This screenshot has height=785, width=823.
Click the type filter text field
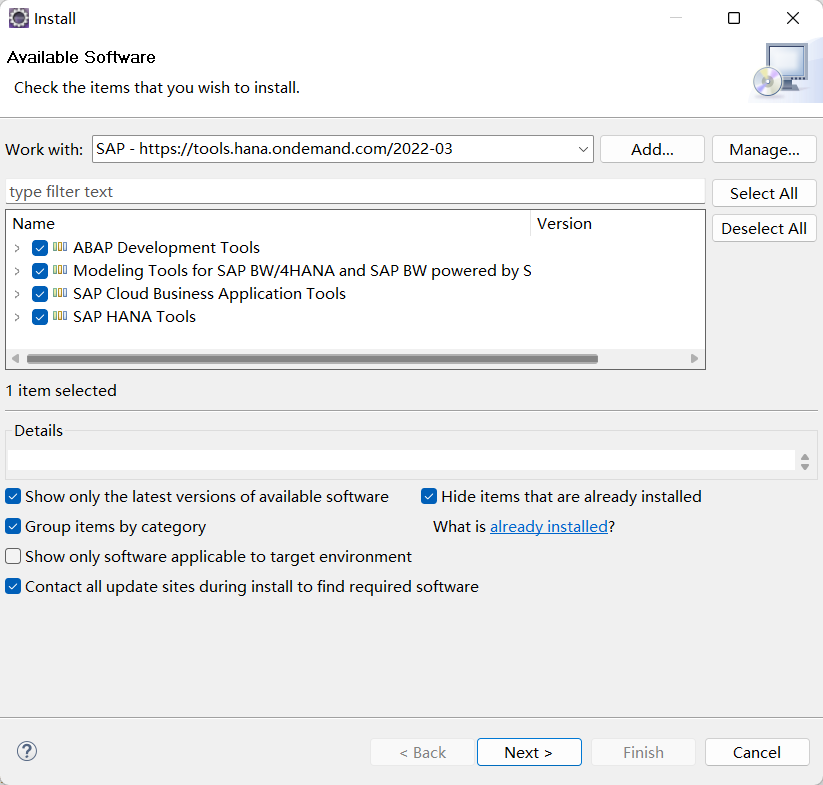point(355,192)
